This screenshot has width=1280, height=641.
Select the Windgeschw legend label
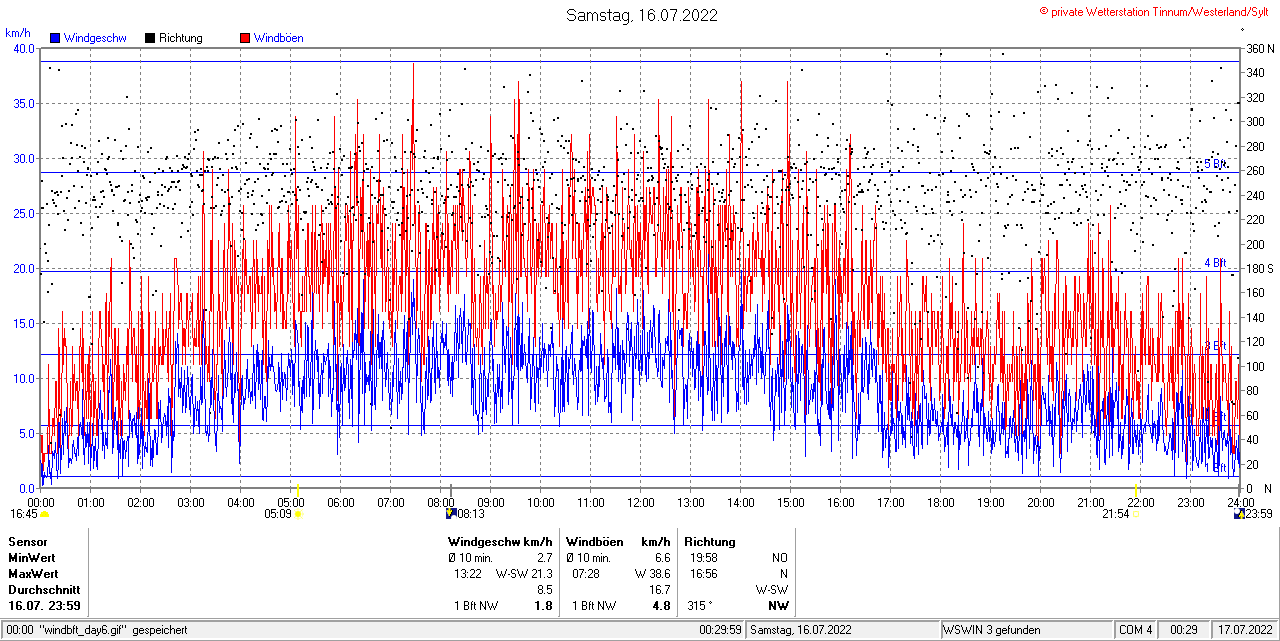point(94,38)
